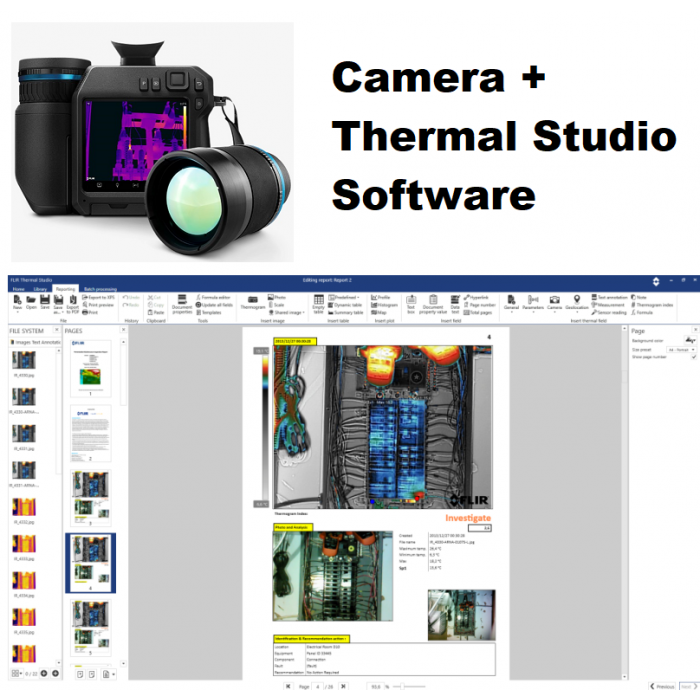Select page 2 thumbnail in Pages
Viewport: 700px width, 700px height.
[x=91, y=433]
